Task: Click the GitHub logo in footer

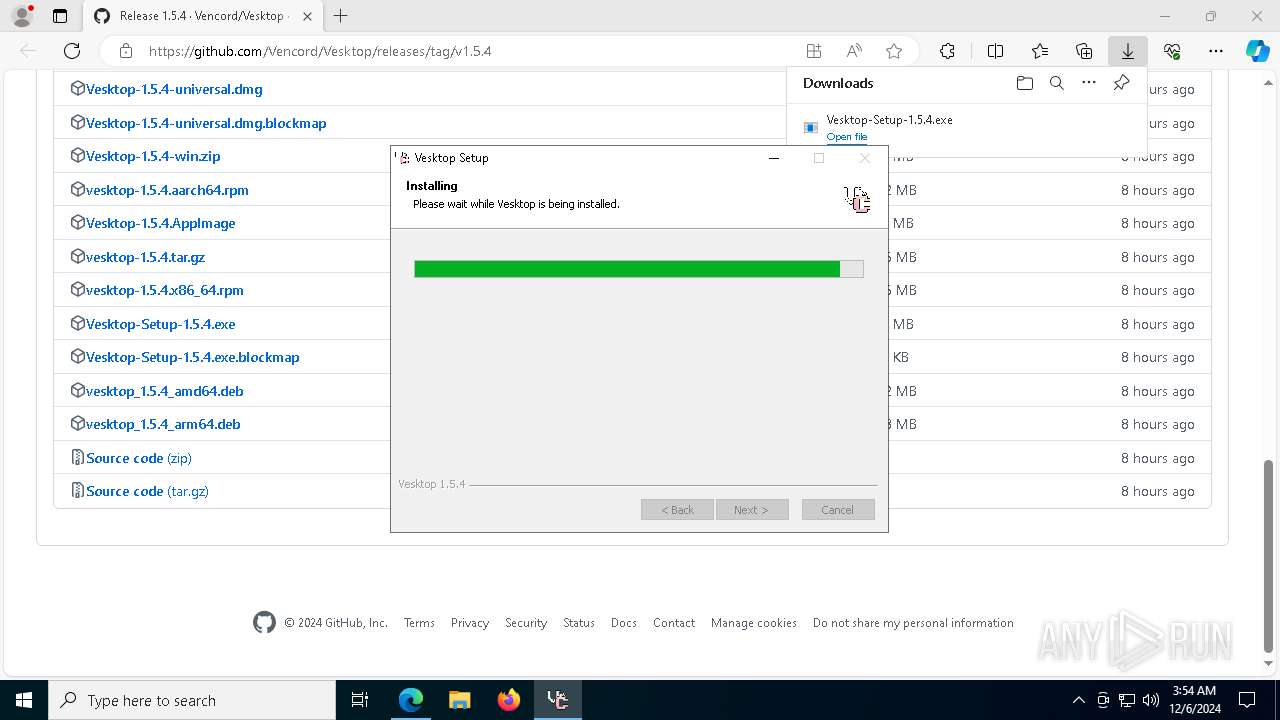Action: tap(264, 623)
